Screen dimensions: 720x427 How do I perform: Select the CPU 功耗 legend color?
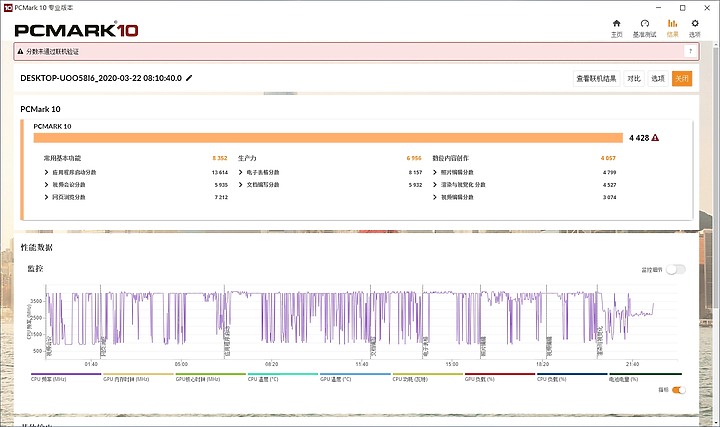pos(428,374)
